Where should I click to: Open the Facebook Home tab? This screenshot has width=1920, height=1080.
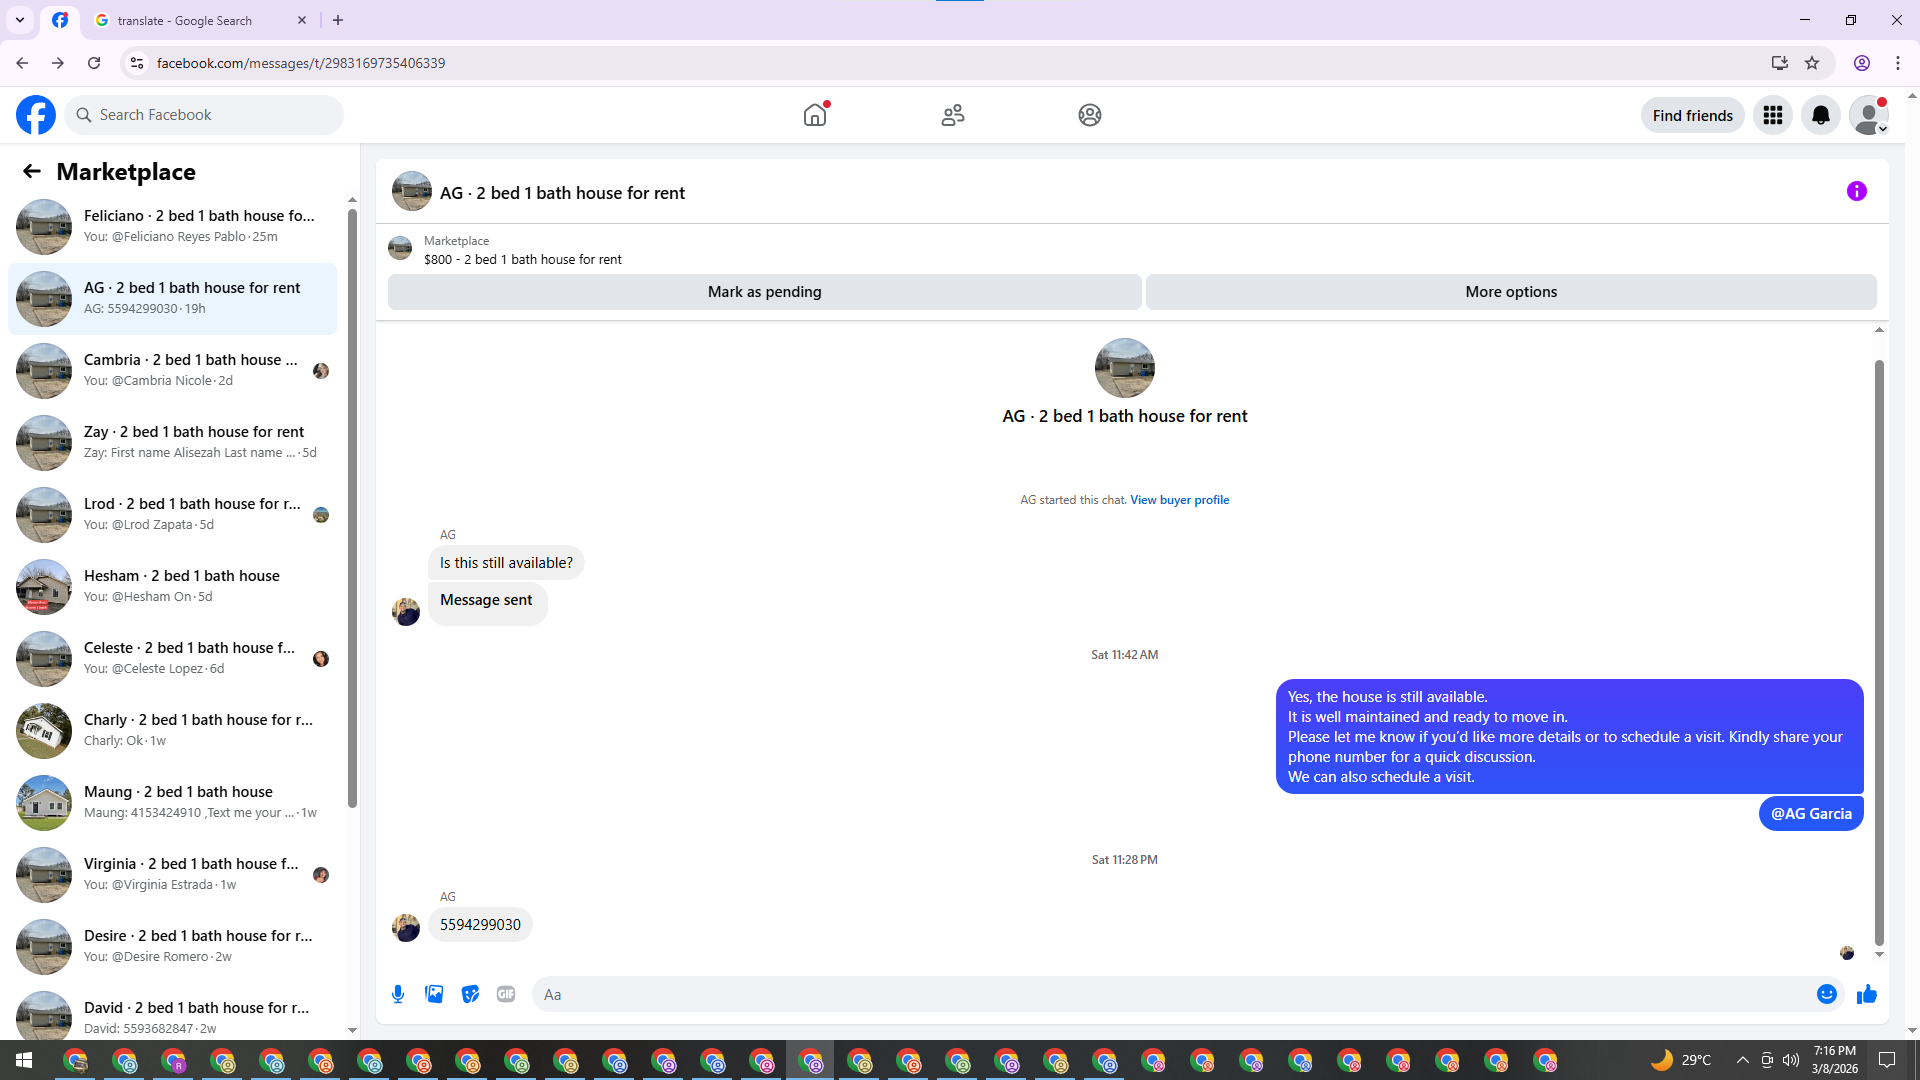pos(815,115)
